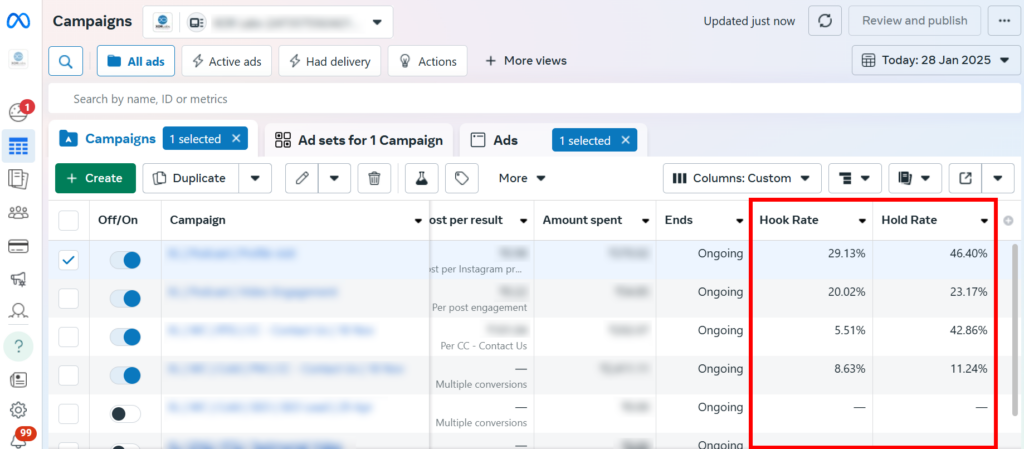This screenshot has height=449, width=1024.
Task: Expand the edit pencil dropdown arrow
Action: point(334,178)
